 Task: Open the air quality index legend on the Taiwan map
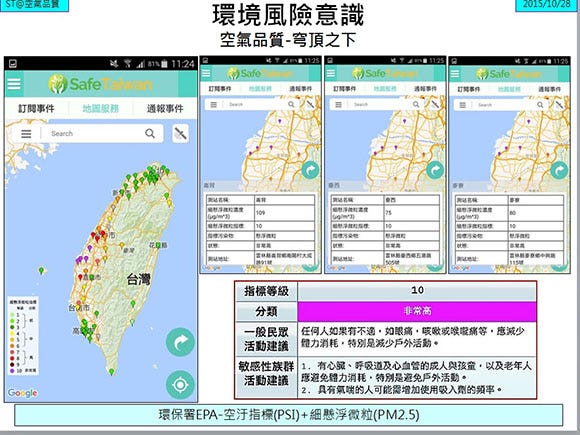23,336
